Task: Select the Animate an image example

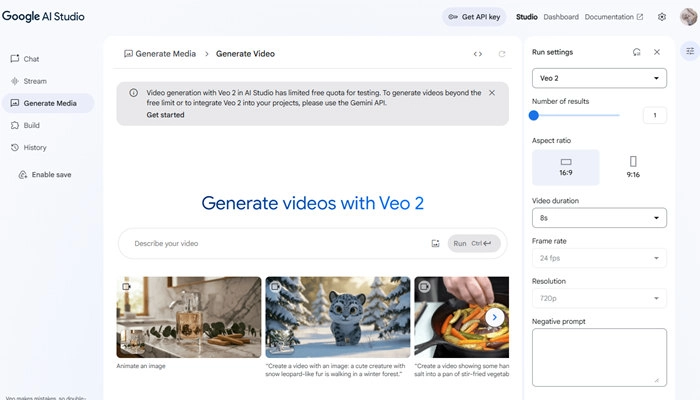Action: coord(189,317)
